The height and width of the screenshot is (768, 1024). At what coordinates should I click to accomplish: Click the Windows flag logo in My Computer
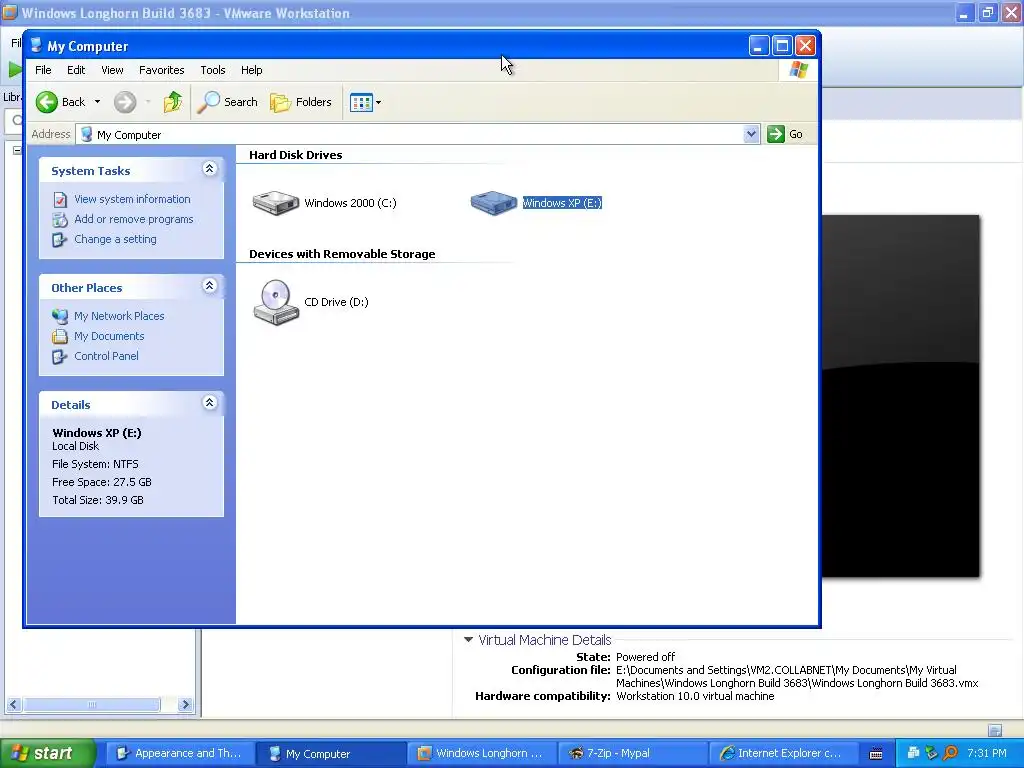[798, 70]
